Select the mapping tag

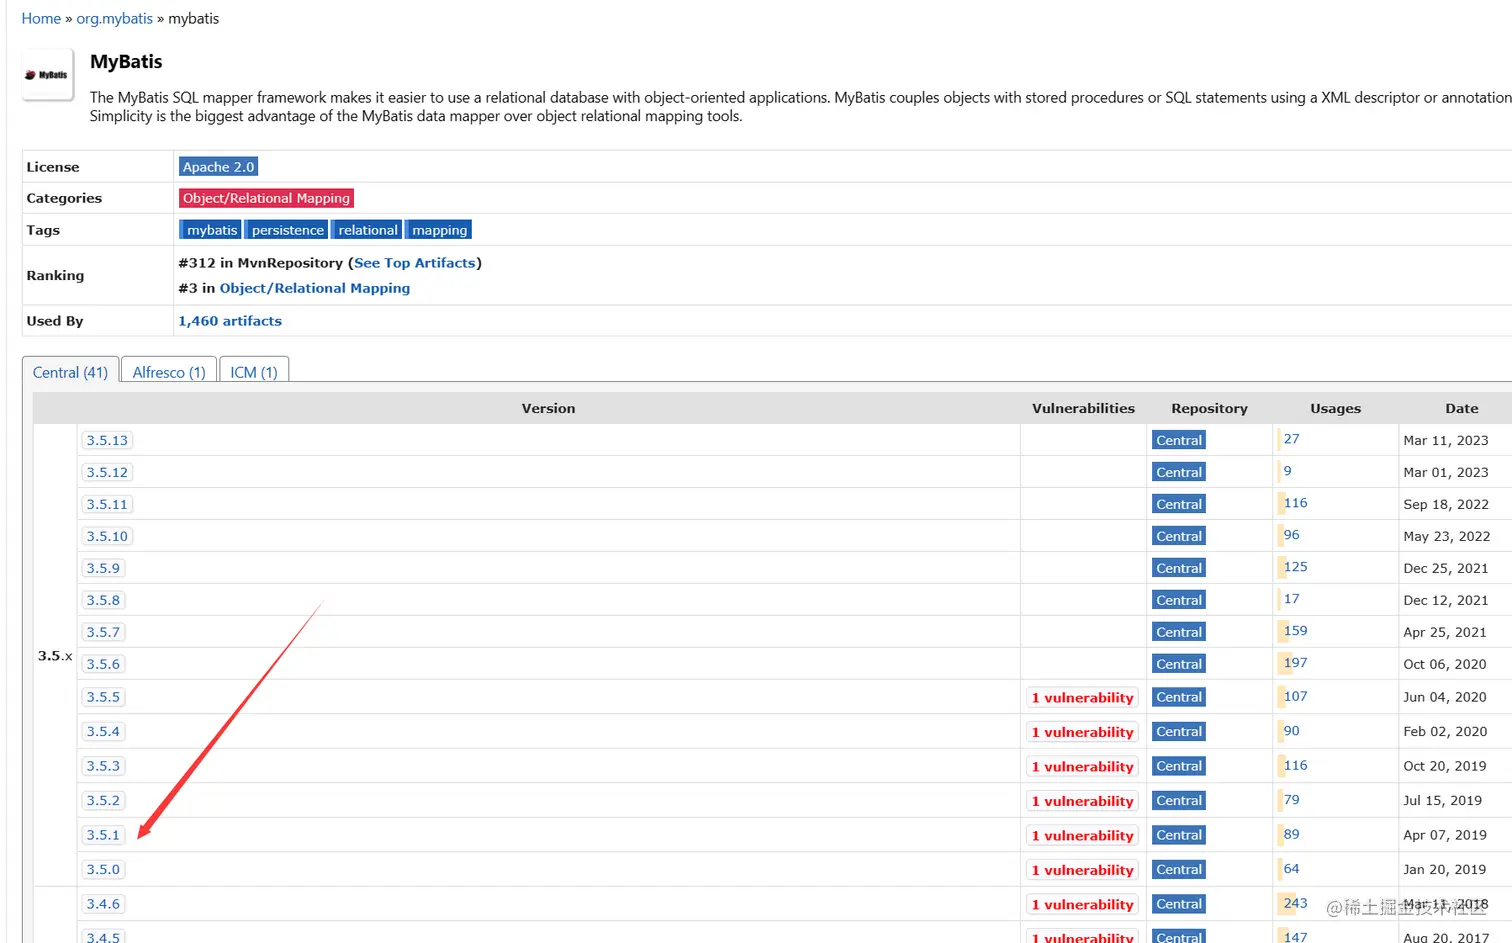click(x=440, y=230)
